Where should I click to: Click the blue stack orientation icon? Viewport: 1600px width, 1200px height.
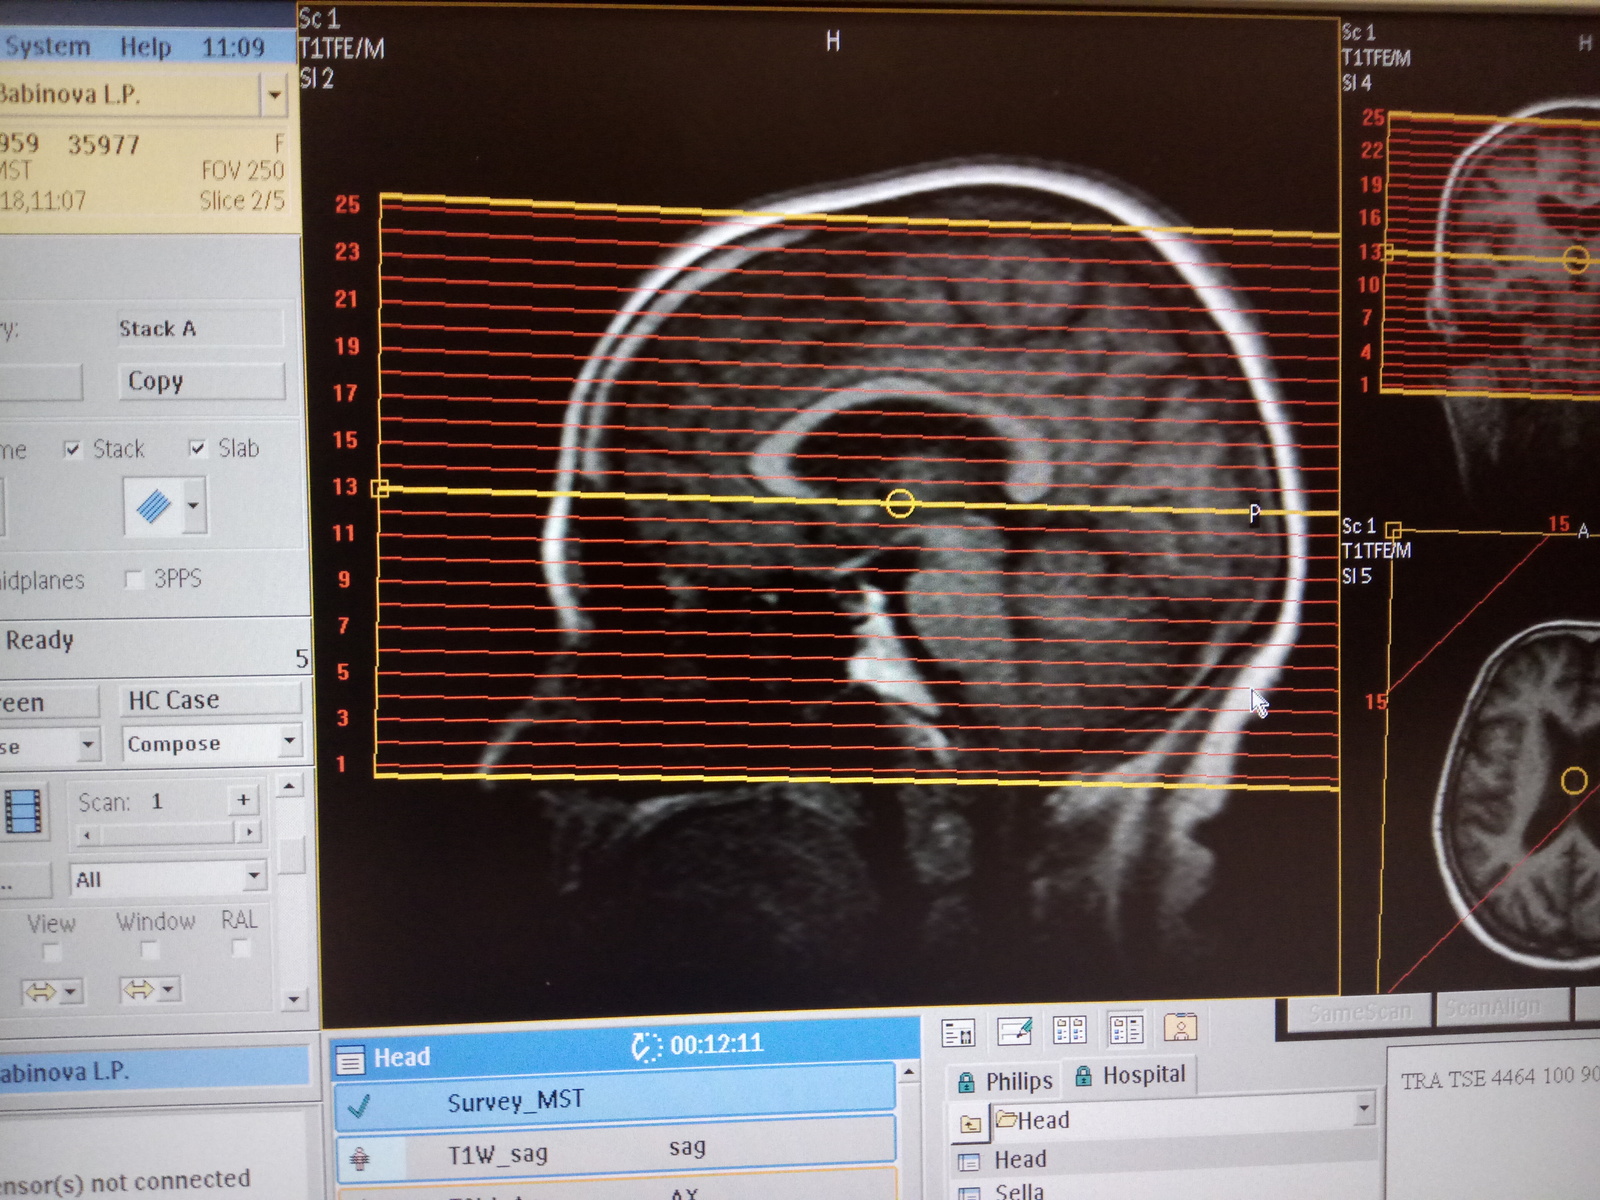pos(153,505)
